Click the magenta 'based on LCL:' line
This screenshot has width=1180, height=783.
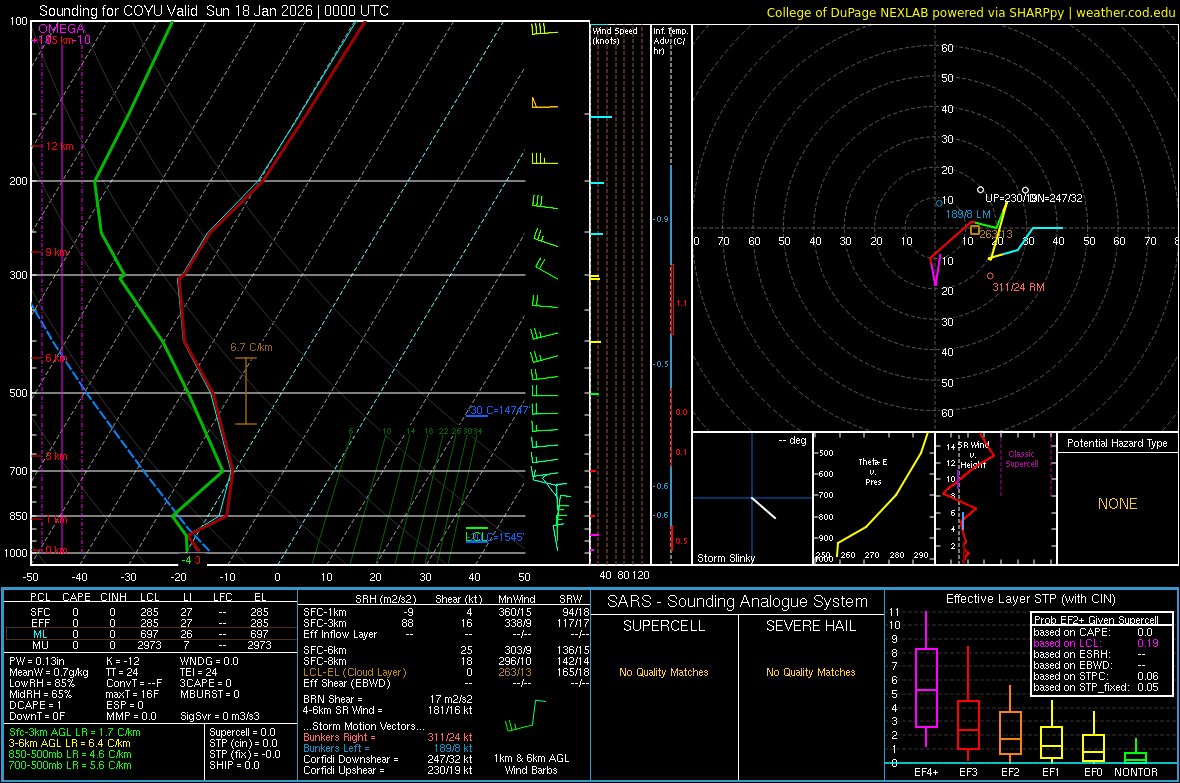point(1096,643)
